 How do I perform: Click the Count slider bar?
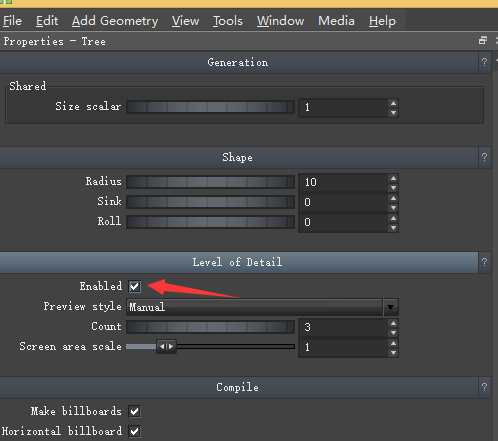point(210,327)
